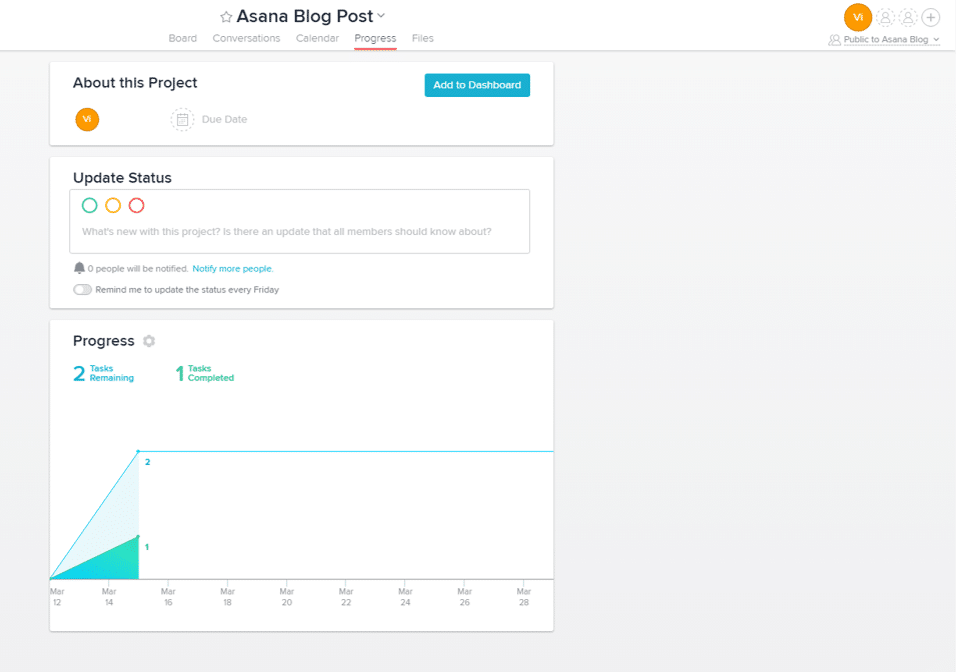Click the orange Vi avatar in the header
The width and height of the screenshot is (957, 672).
[857, 17]
